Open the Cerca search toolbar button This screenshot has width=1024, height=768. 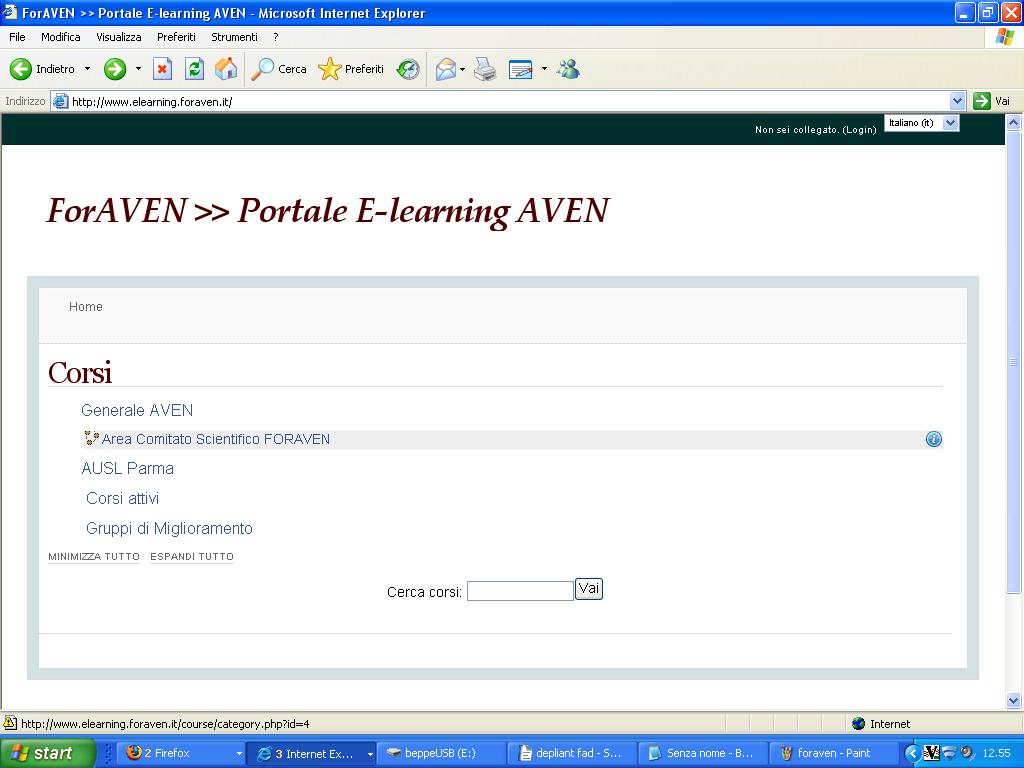click(x=280, y=69)
